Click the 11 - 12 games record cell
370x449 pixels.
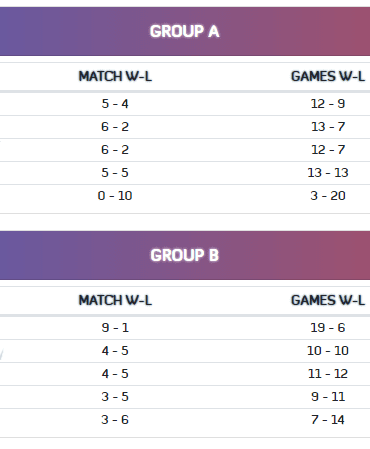[328, 374]
